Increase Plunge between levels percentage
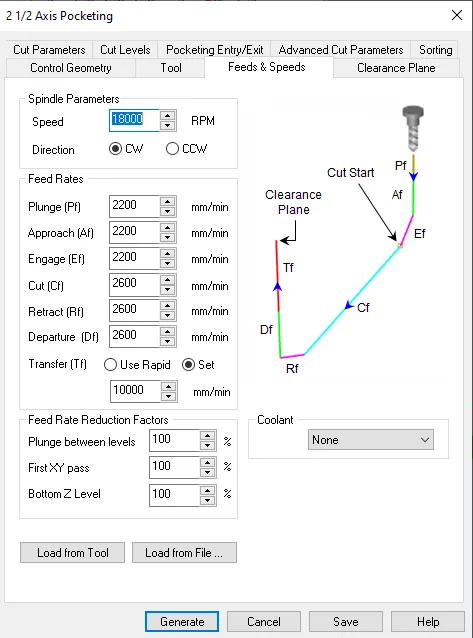Viewport: 473px width, 638px height. click(x=208, y=435)
